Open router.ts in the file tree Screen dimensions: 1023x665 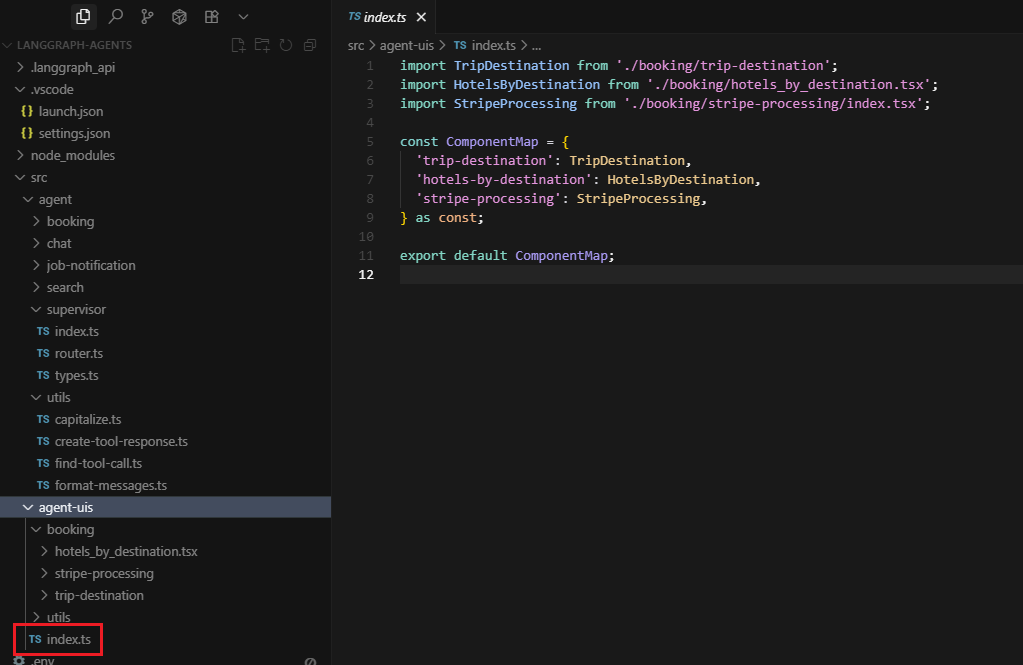point(78,353)
